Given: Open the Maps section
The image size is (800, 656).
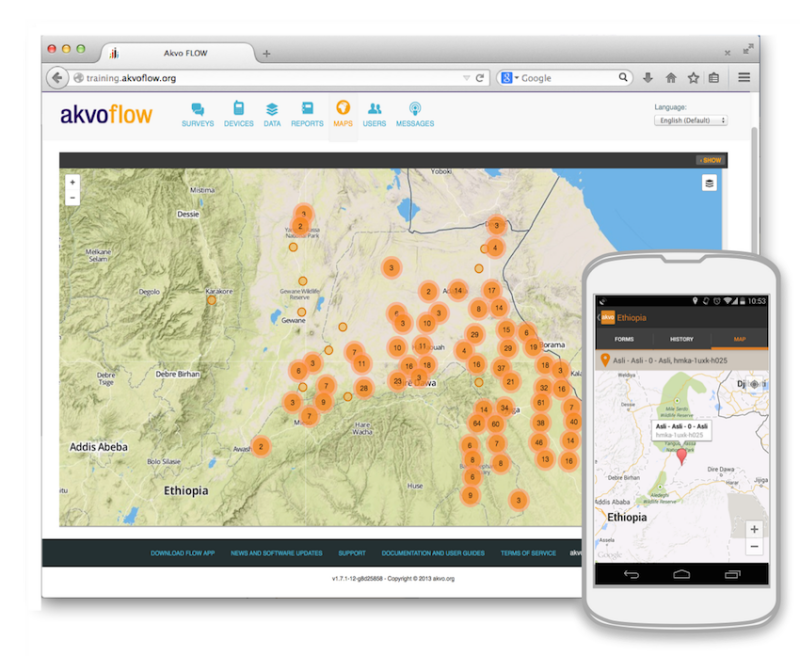Looking at the screenshot, I should pyautogui.click(x=343, y=114).
